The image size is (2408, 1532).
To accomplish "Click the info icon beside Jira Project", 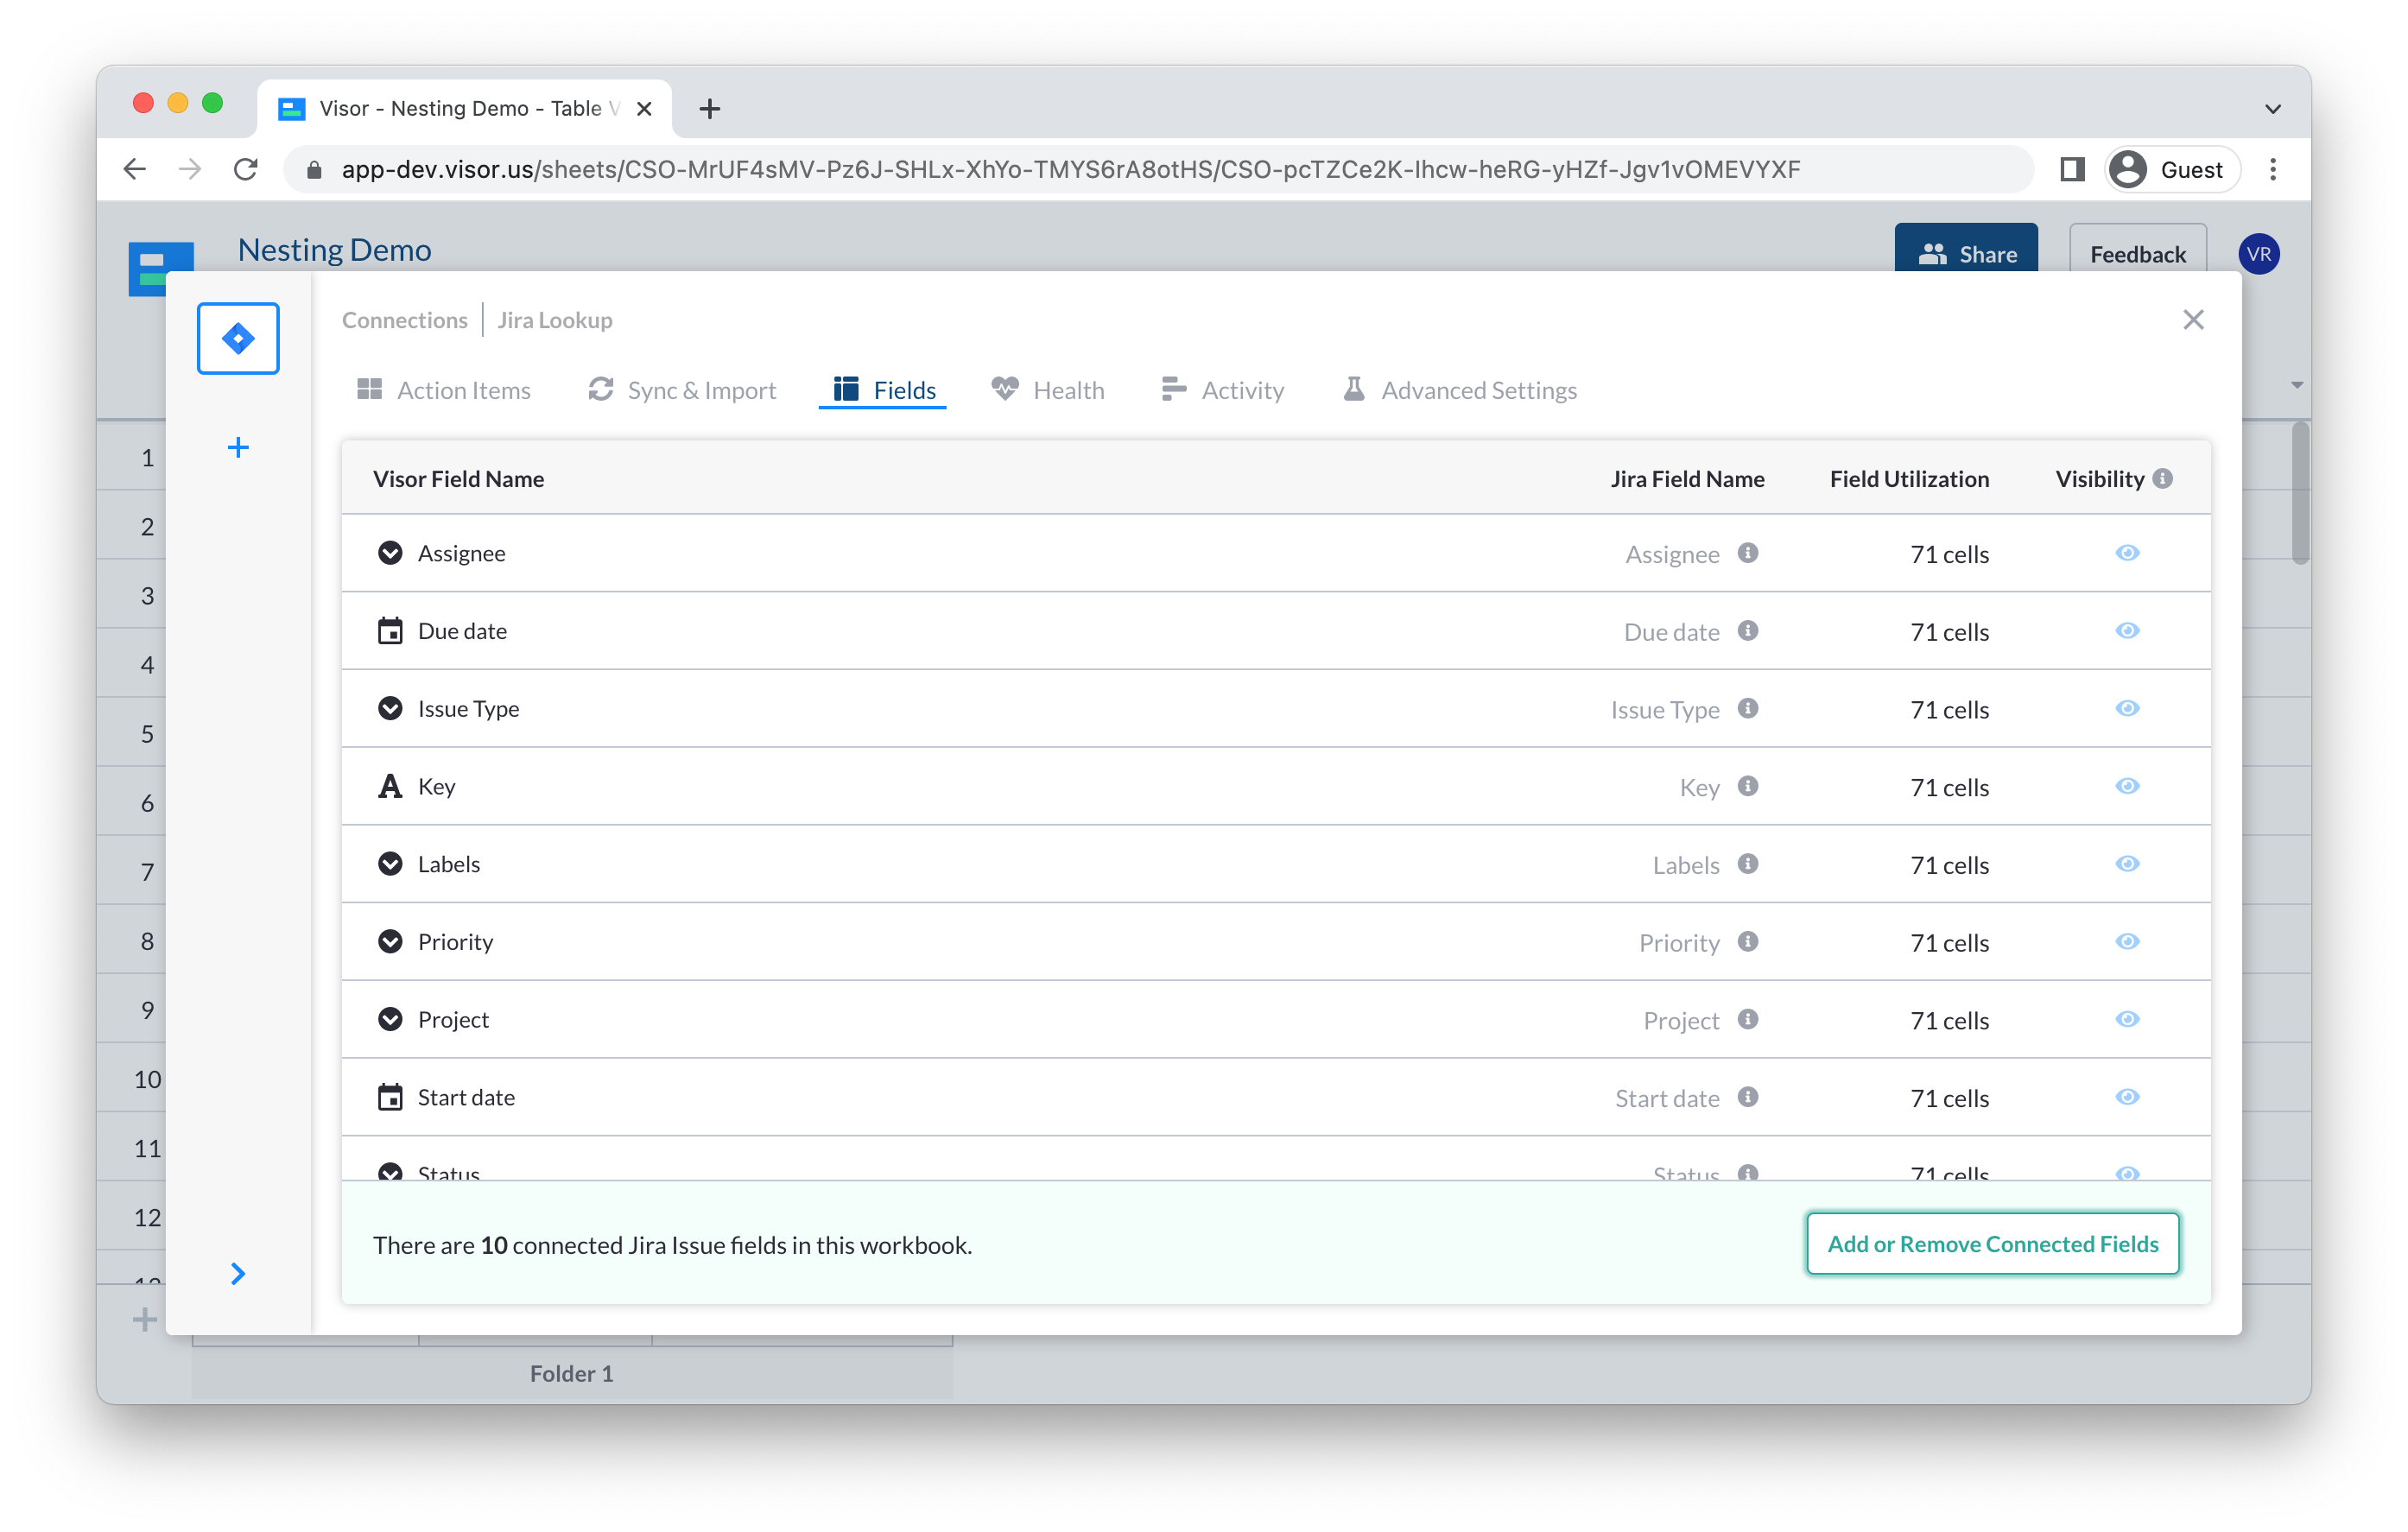I will pyautogui.click(x=1747, y=1019).
